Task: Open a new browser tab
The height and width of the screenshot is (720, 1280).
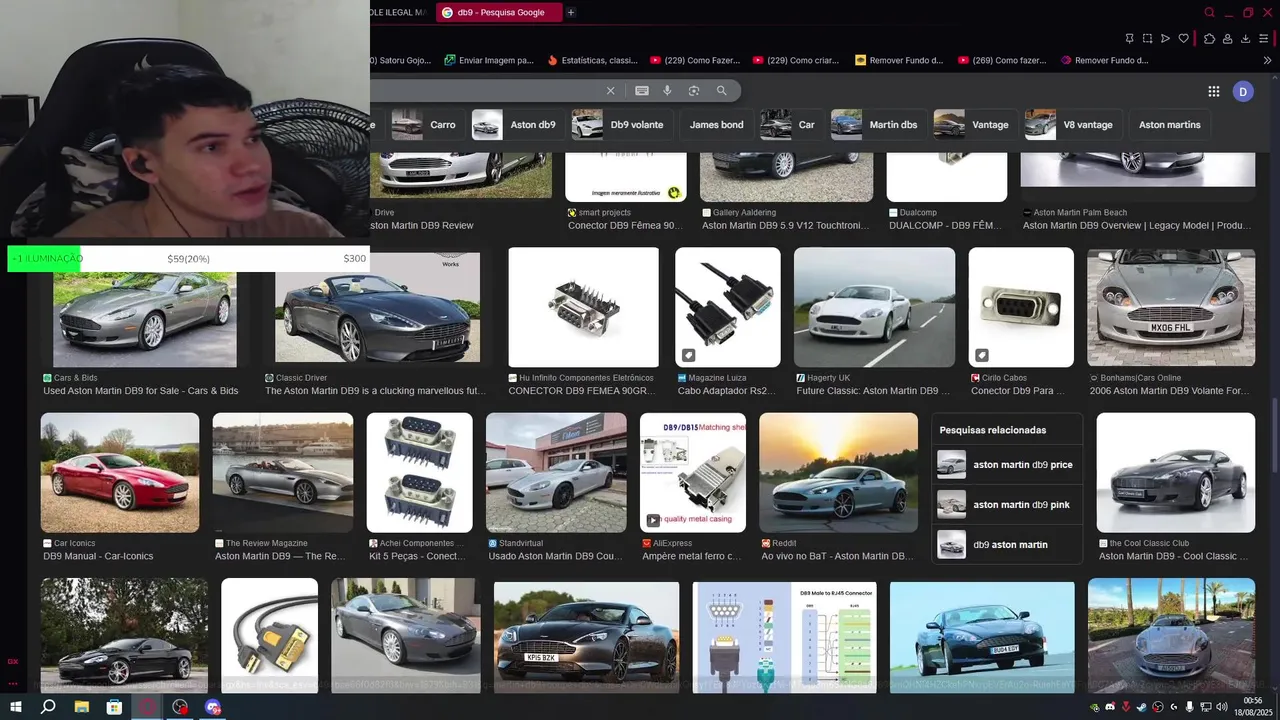Action: click(571, 12)
